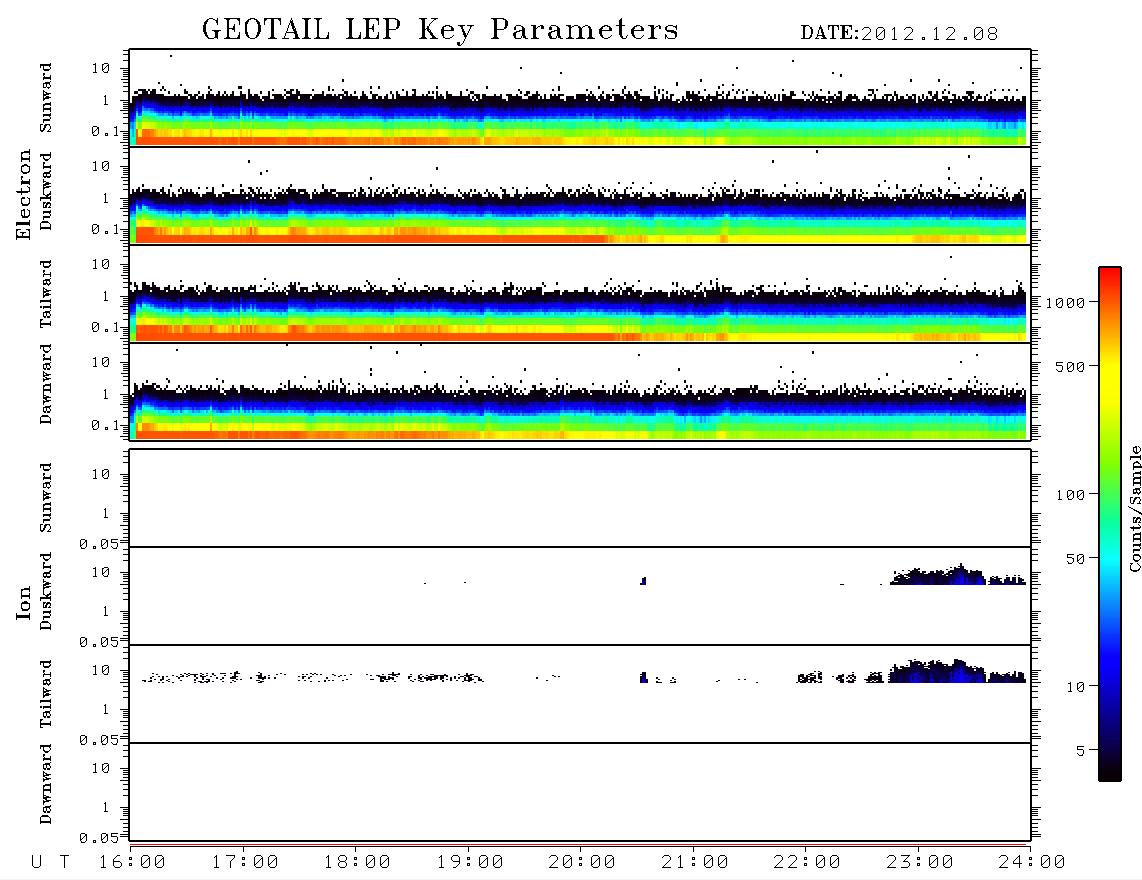Screen dimensions: 1142x880
Task: Click the "21:00" time tick label
Action: (x=696, y=862)
